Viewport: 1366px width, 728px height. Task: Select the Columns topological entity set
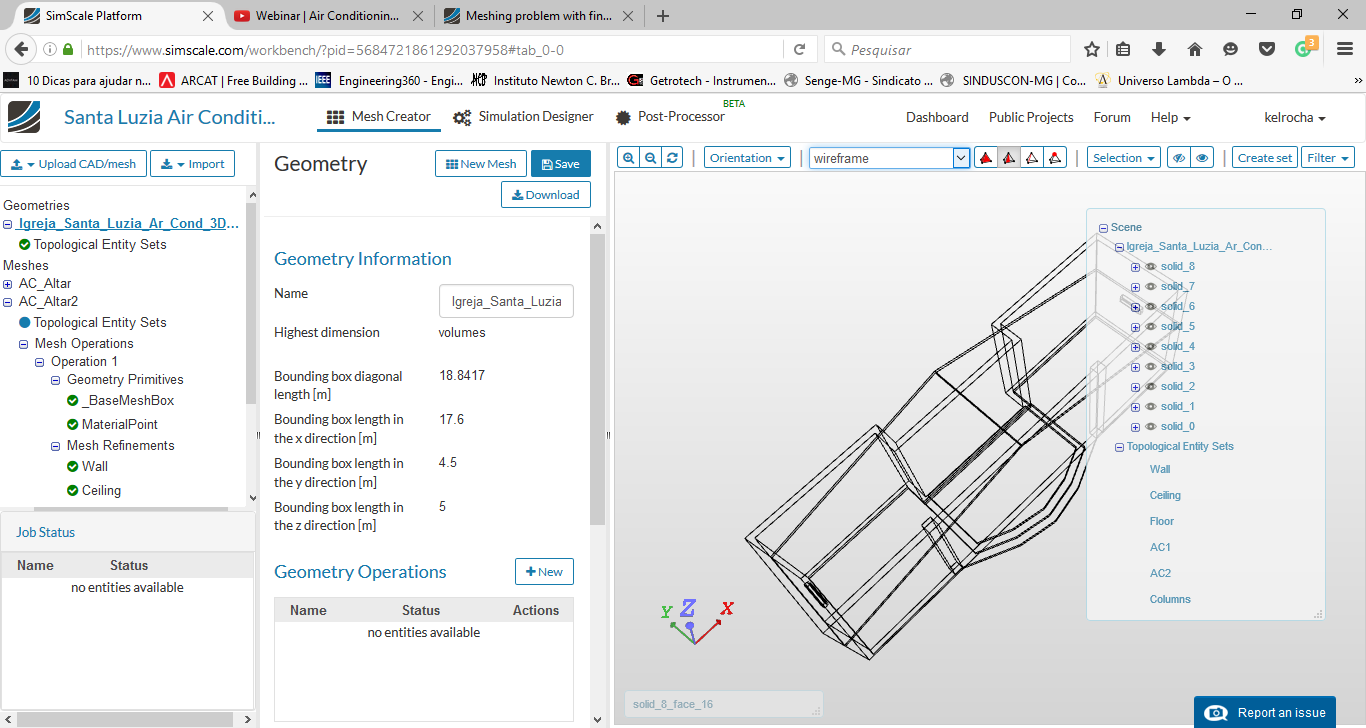[x=1170, y=600]
